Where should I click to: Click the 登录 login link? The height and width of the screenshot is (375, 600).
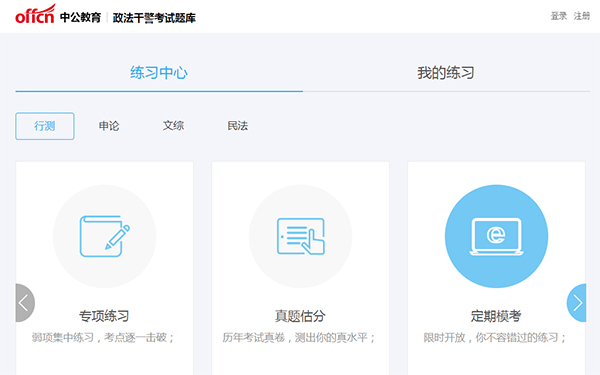[558, 16]
